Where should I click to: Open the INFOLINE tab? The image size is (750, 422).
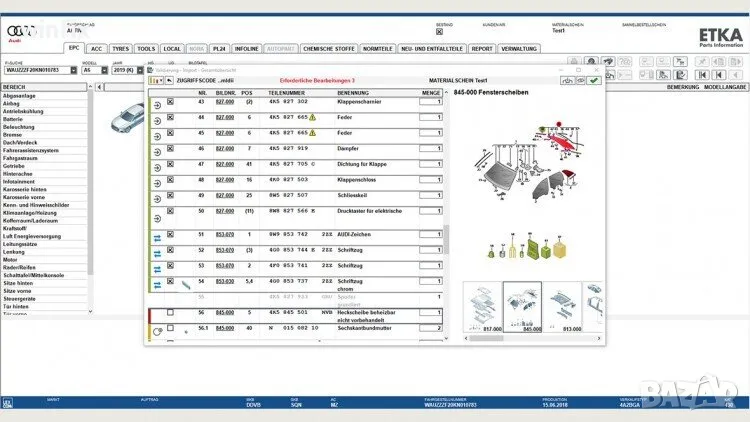coord(246,48)
